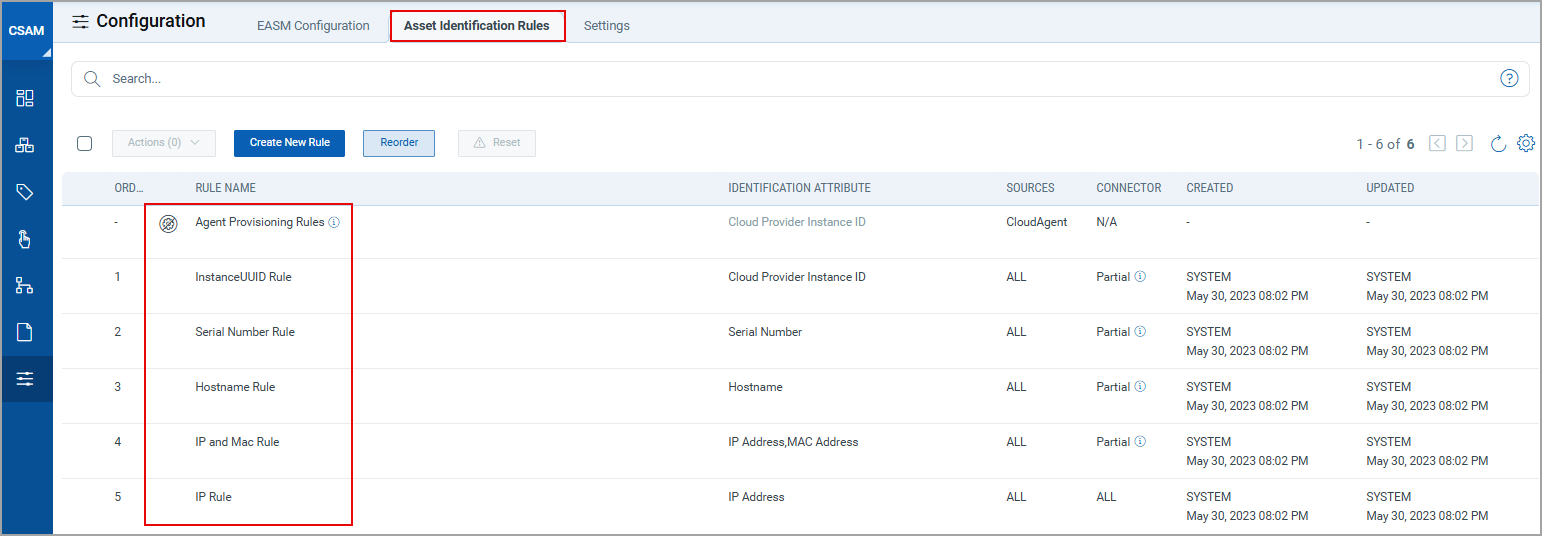Click the CloudAgent source cell
The height and width of the screenshot is (536, 1542).
point(1037,222)
